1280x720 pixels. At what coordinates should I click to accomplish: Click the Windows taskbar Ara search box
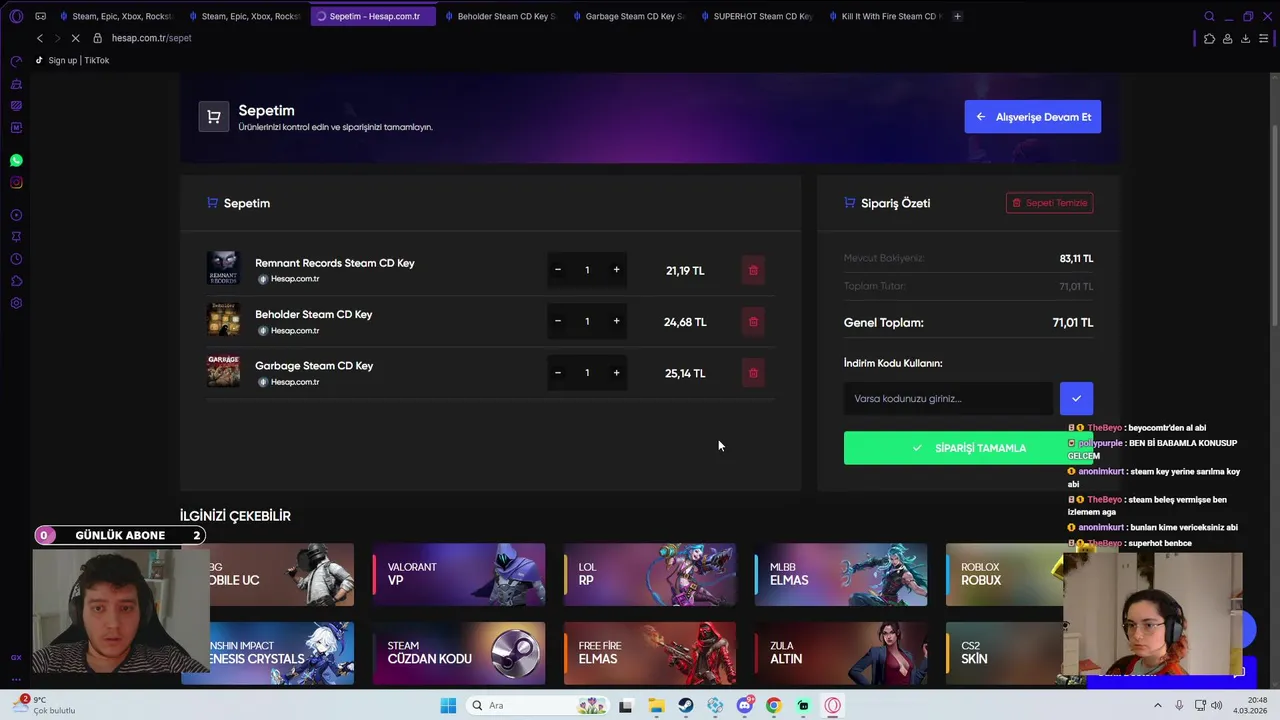tap(538, 705)
